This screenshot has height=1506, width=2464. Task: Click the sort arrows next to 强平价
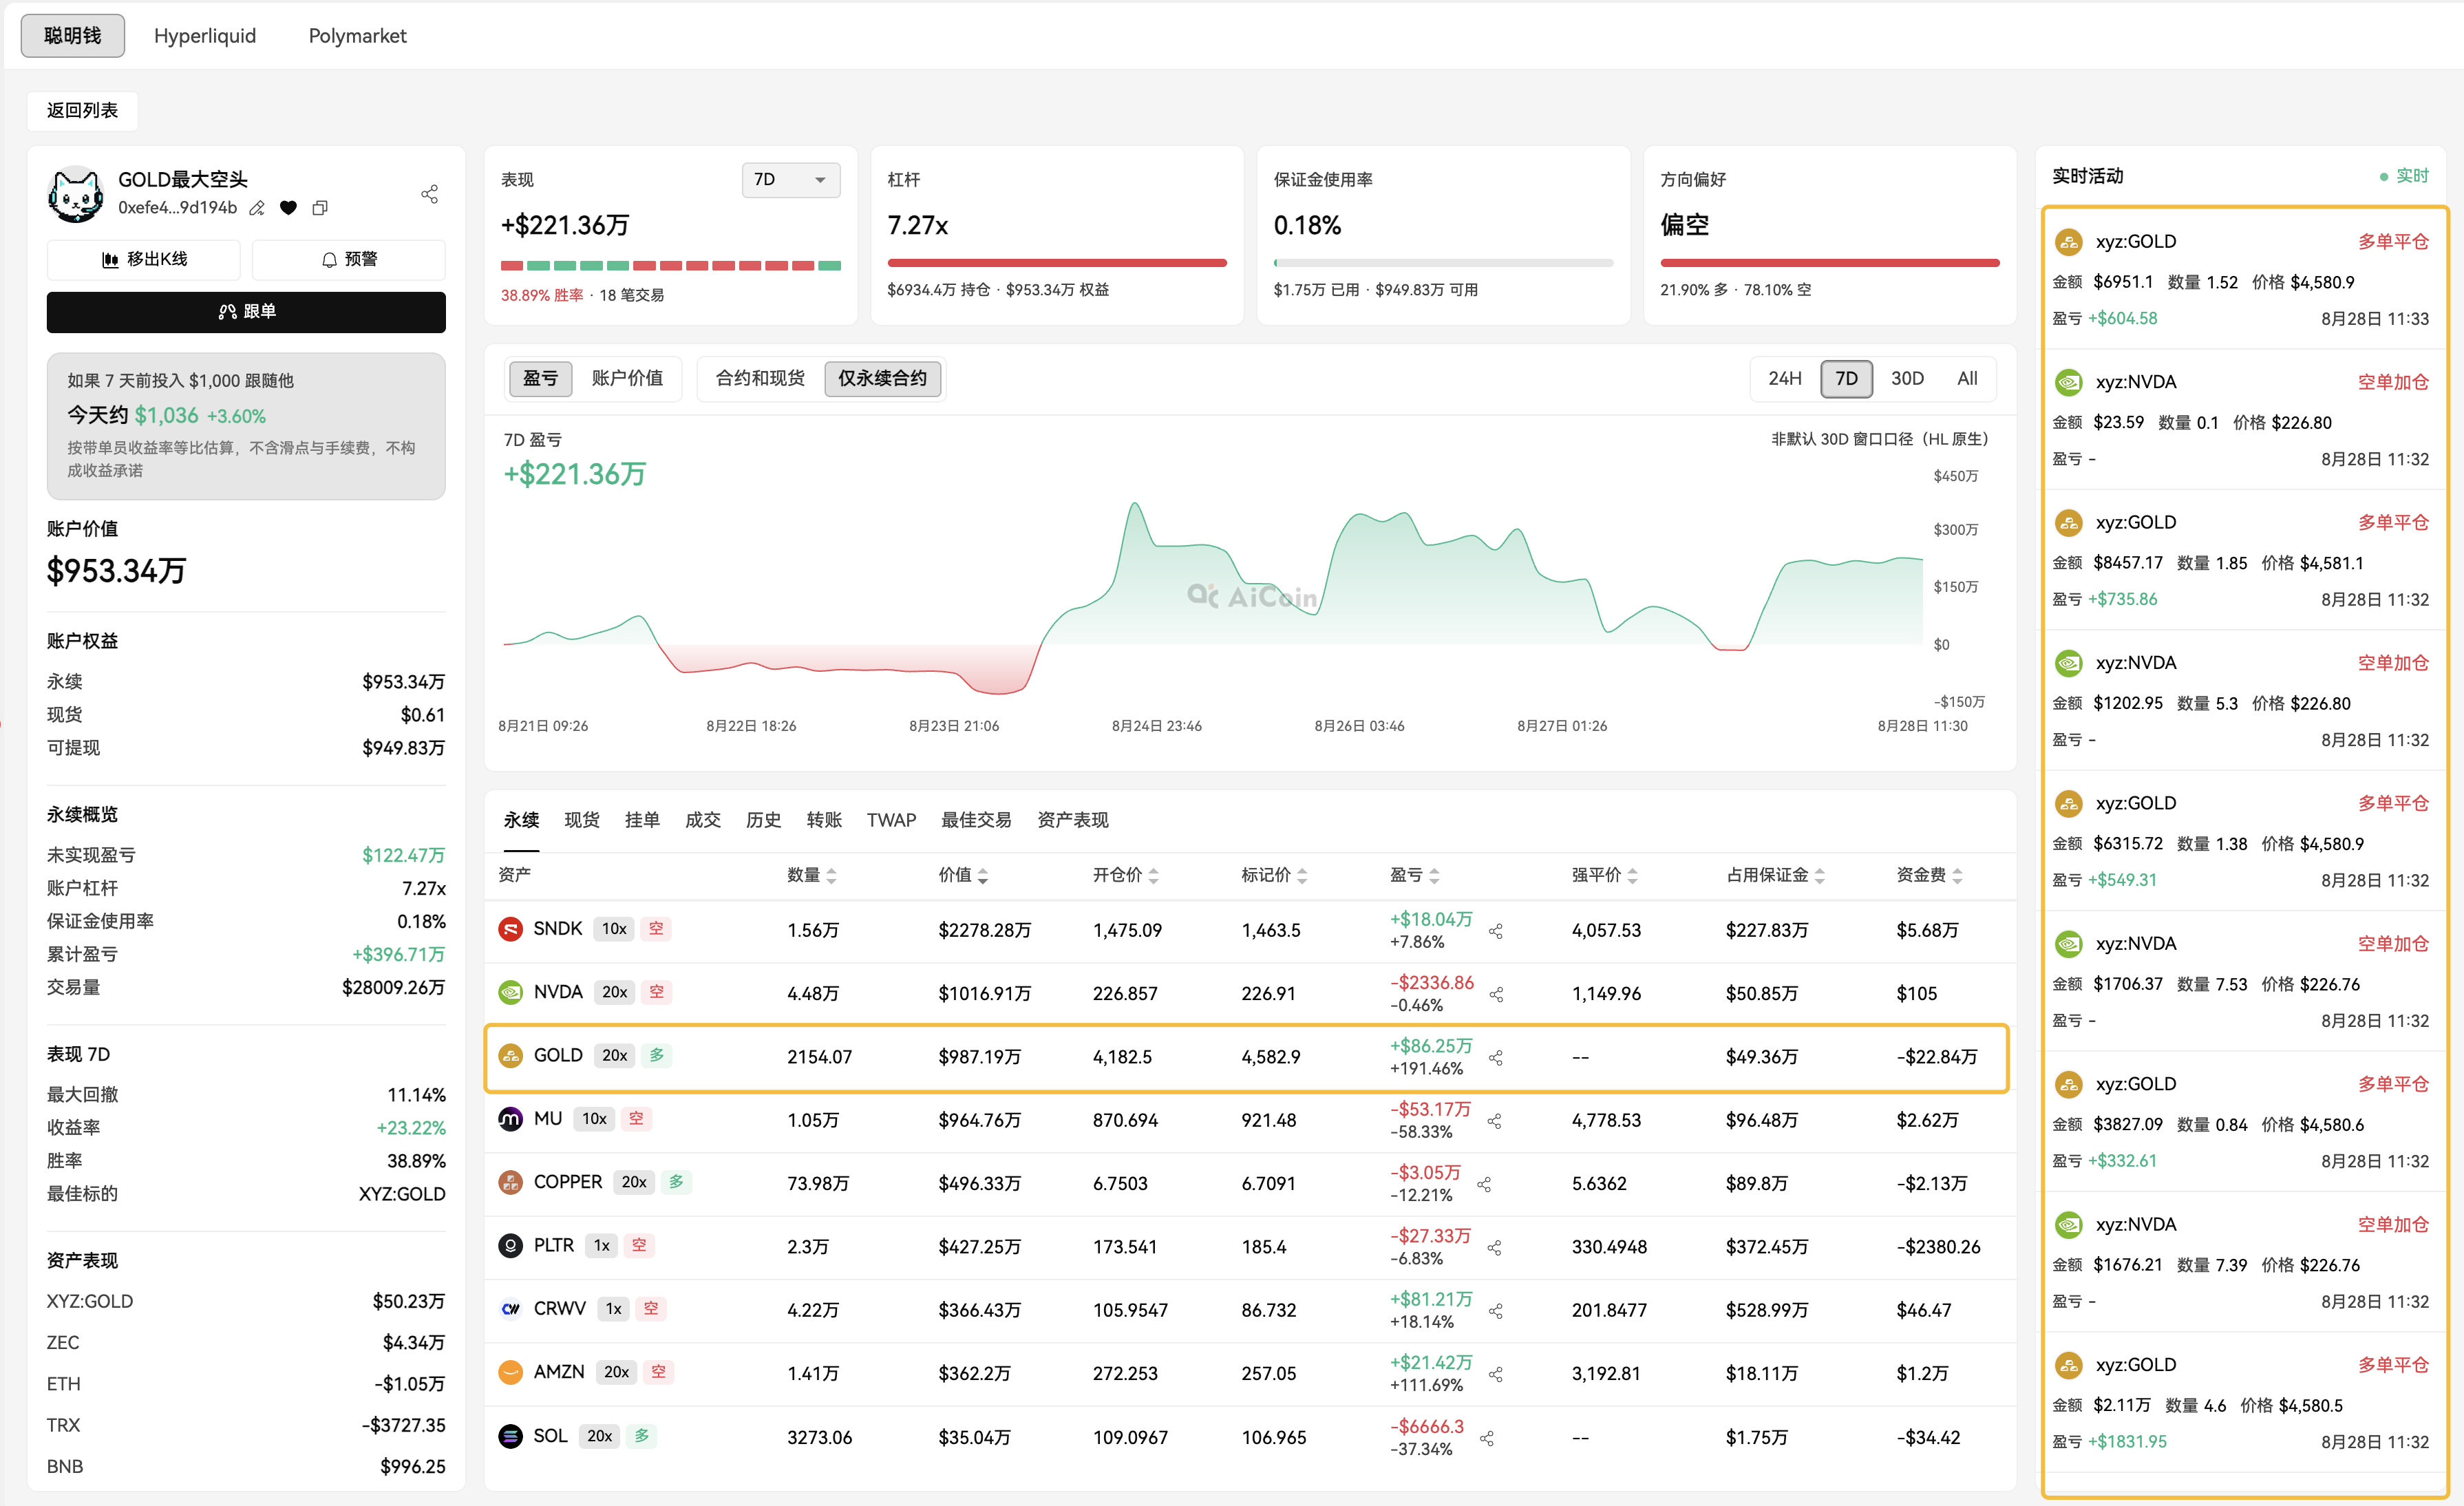pyautogui.click(x=1632, y=876)
